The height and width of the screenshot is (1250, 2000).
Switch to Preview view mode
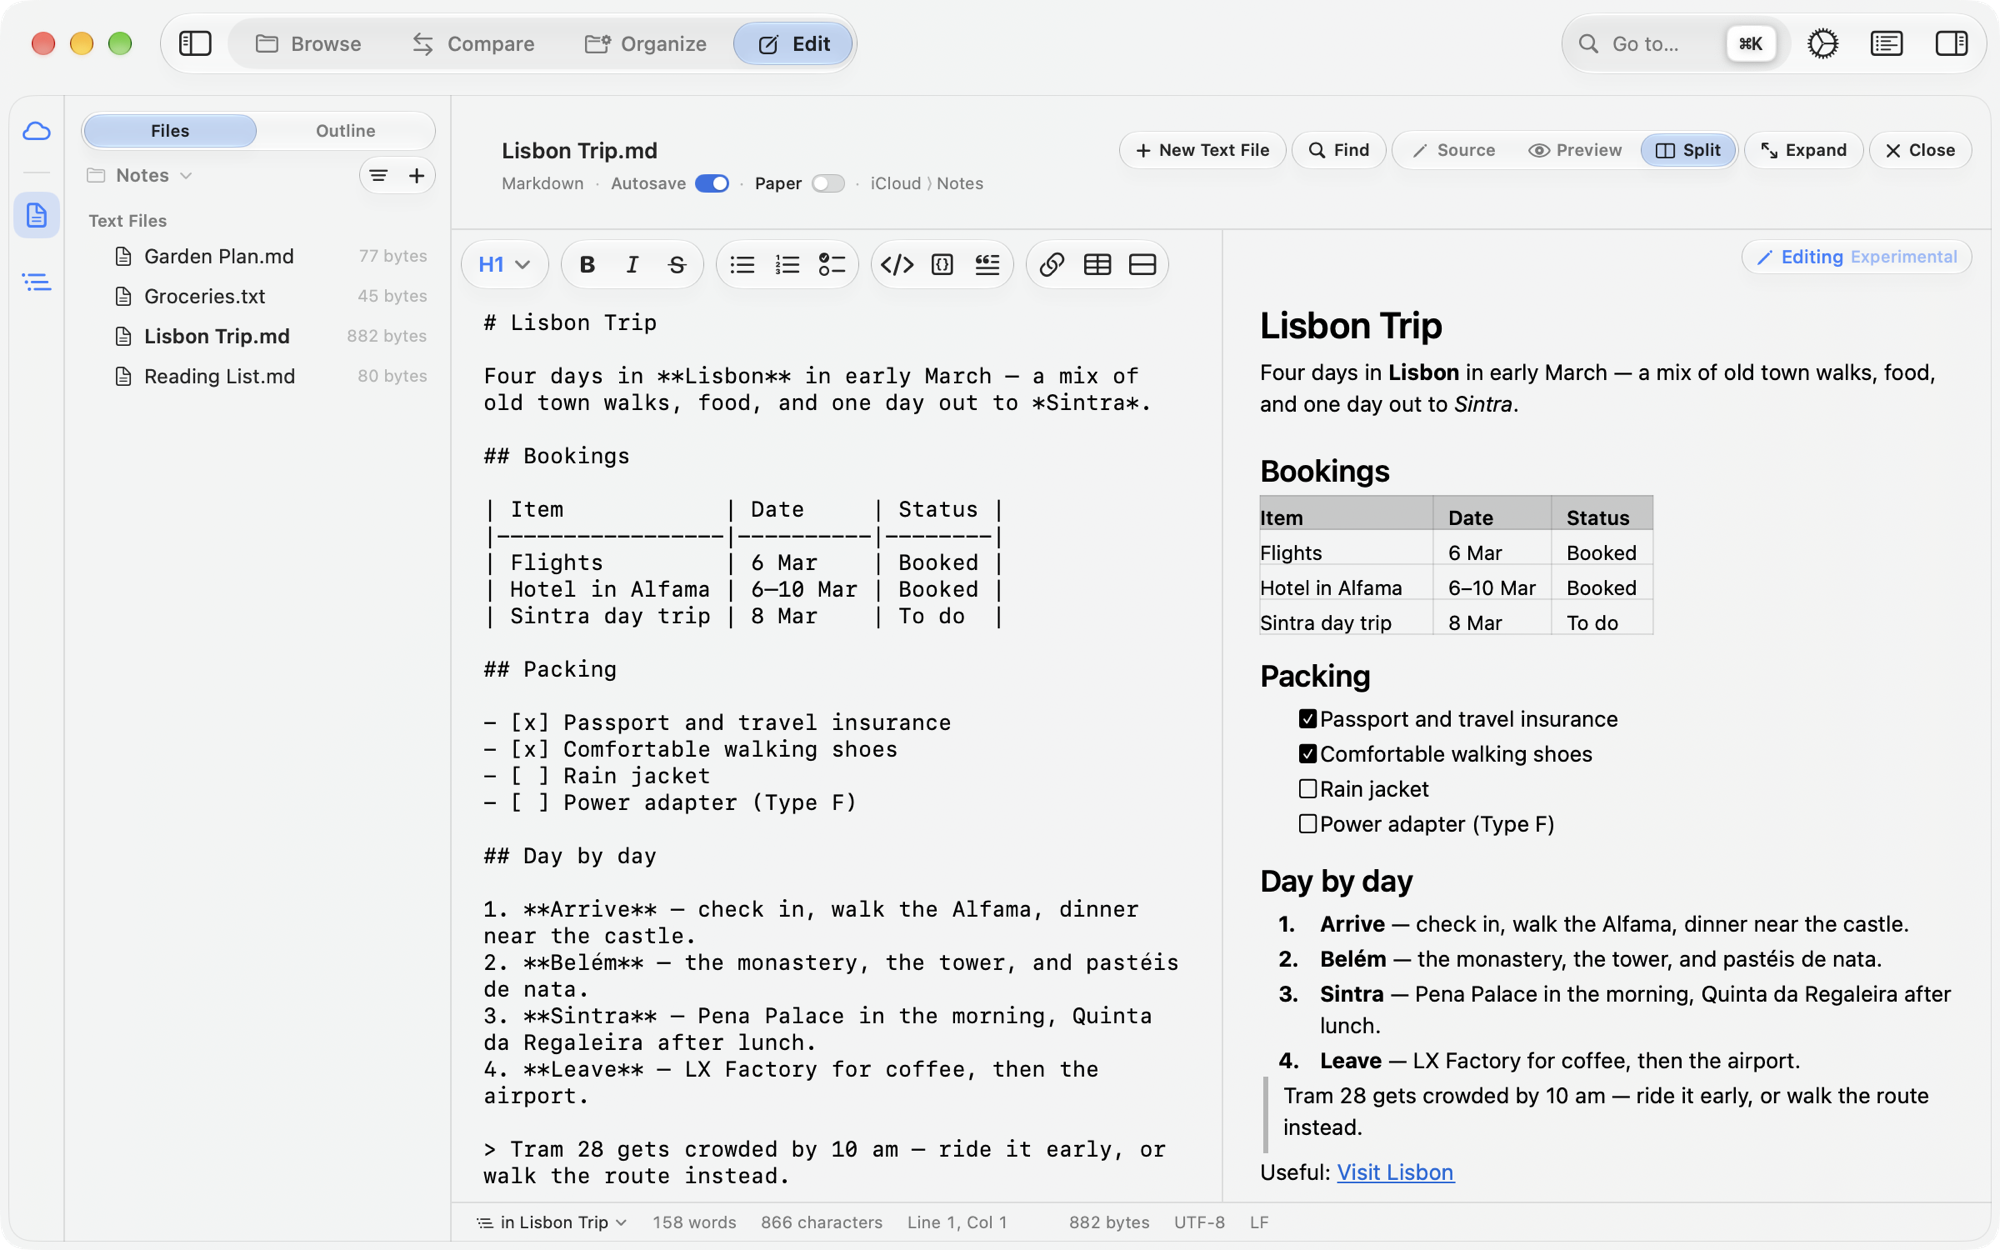[x=1575, y=150]
